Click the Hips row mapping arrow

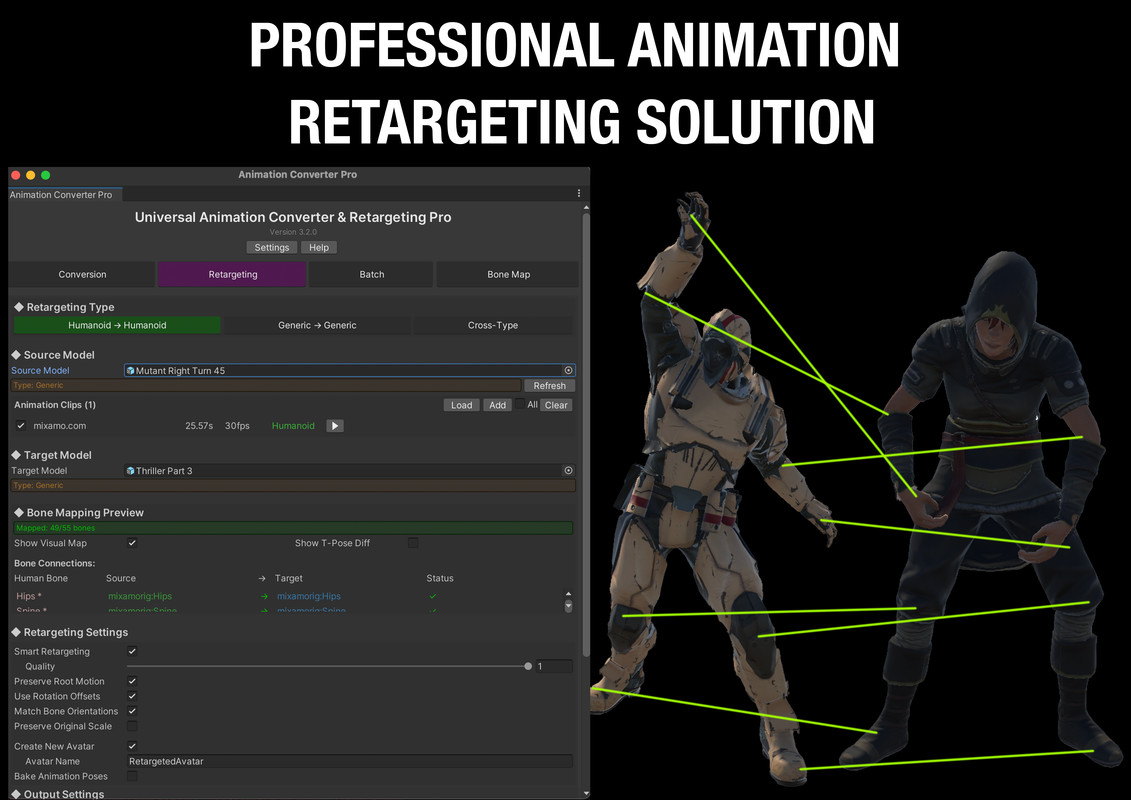264,596
